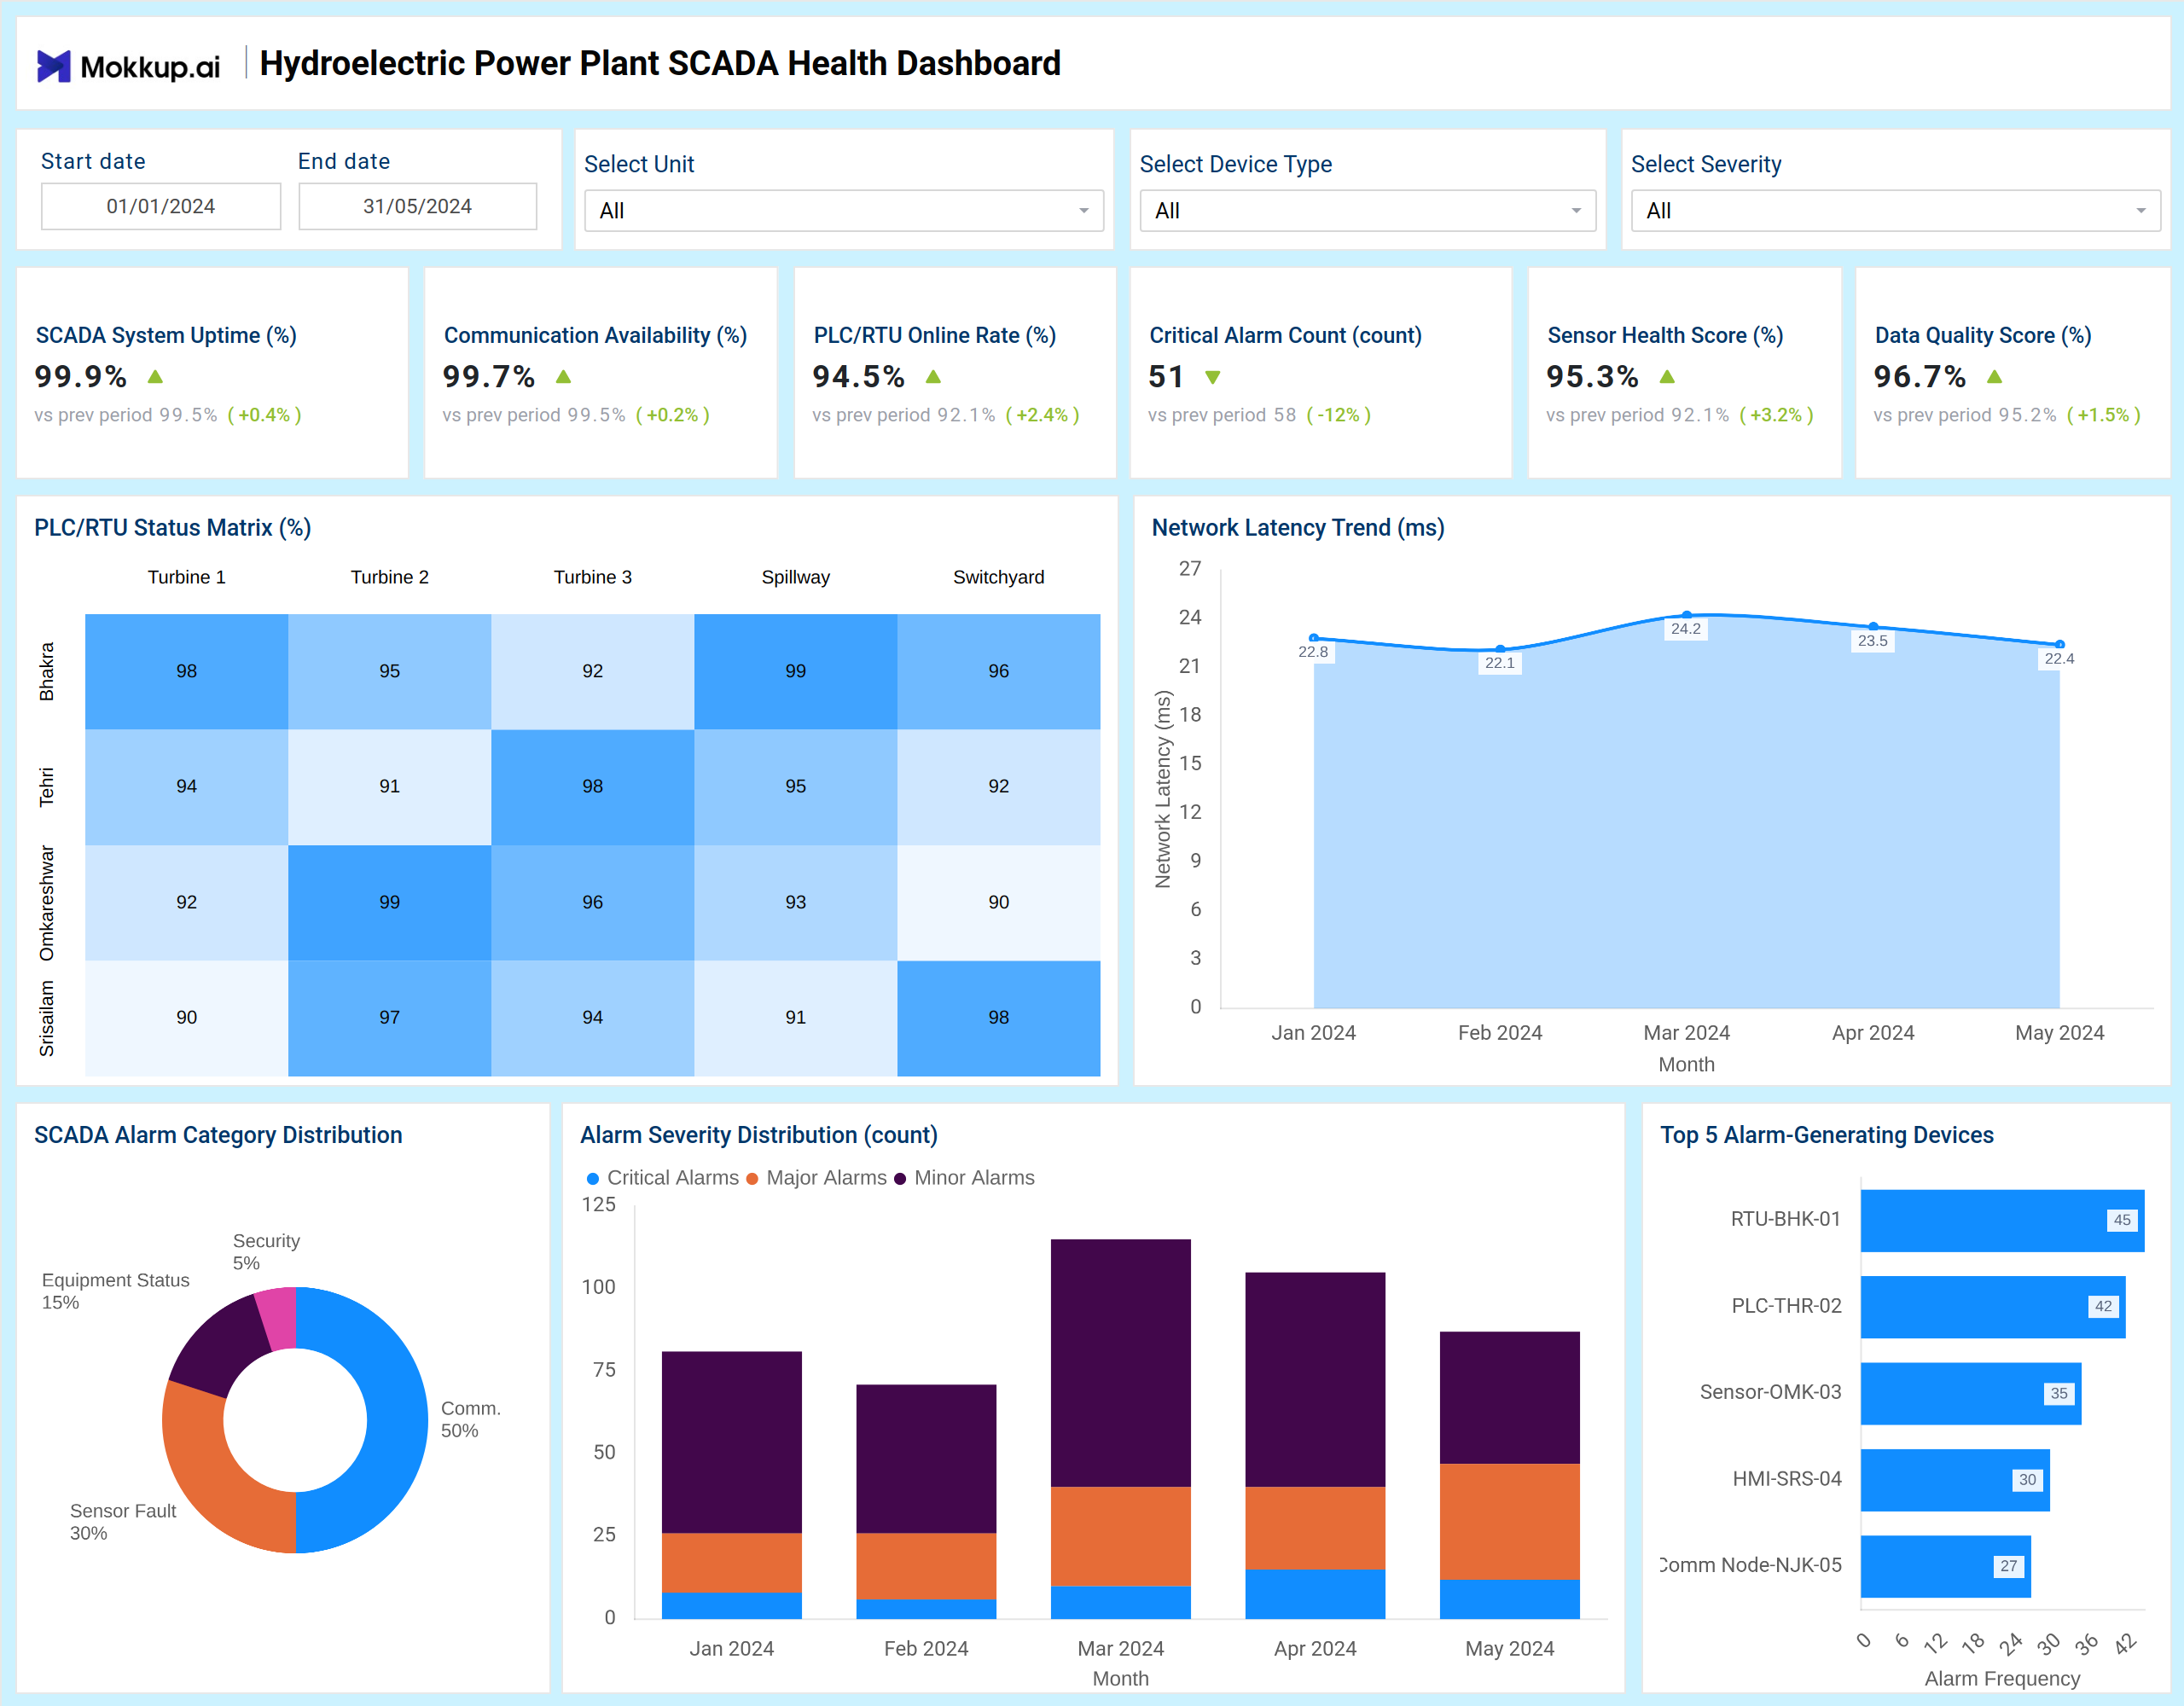Image resolution: width=2184 pixels, height=1706 pixels.
Task: Click the May 2024 latency point 22.4
Action: point(2060,644)
